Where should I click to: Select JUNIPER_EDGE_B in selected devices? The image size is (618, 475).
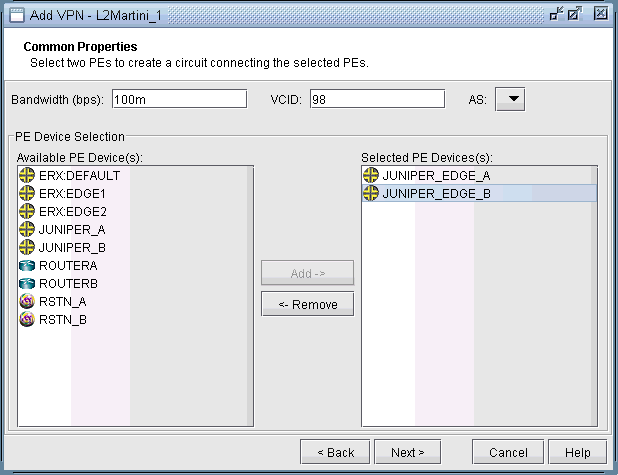click(x=436, y=193)
